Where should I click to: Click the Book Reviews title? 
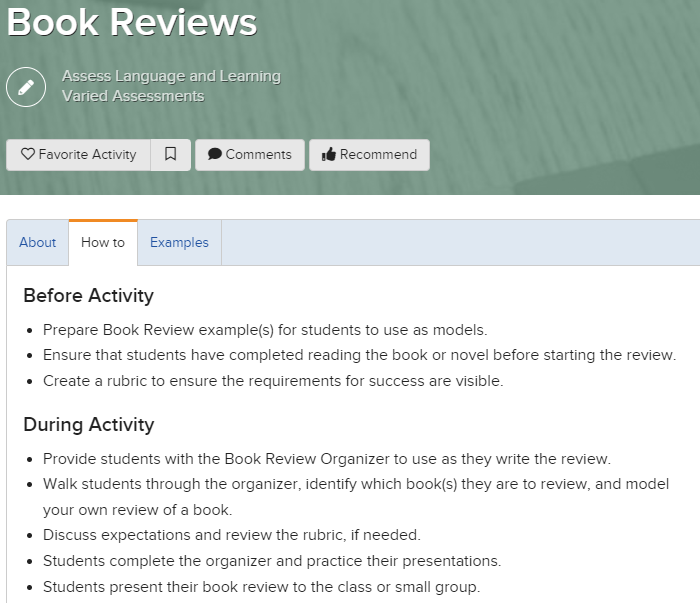pyautogui.click(x=132, y=21)
